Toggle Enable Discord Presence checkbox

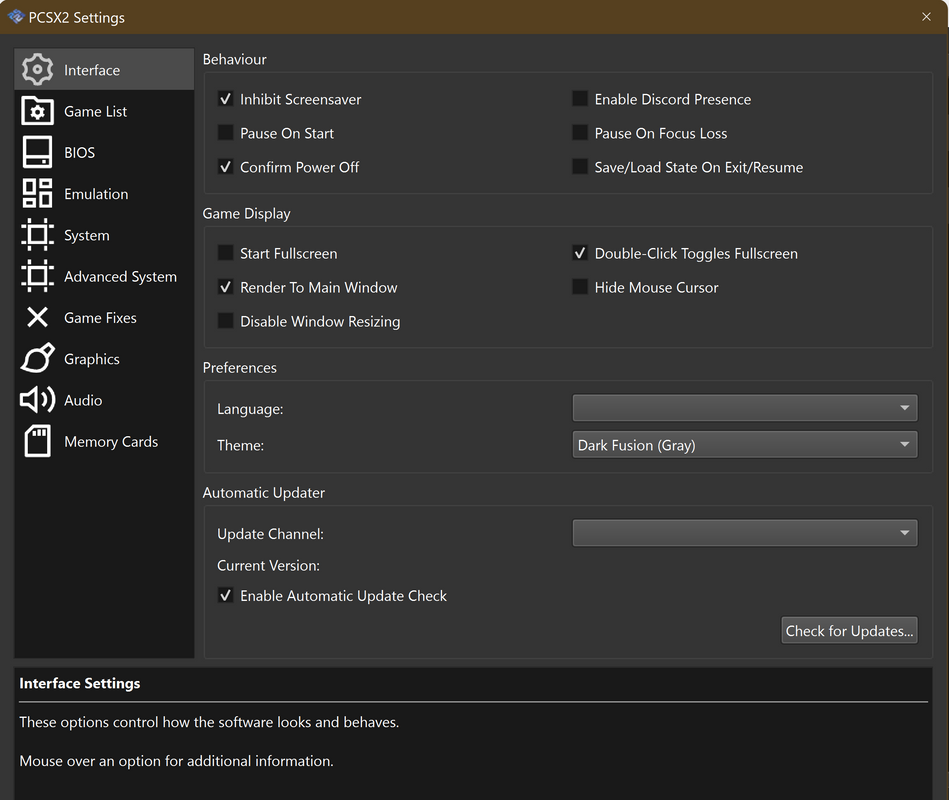tap(580, 99)
